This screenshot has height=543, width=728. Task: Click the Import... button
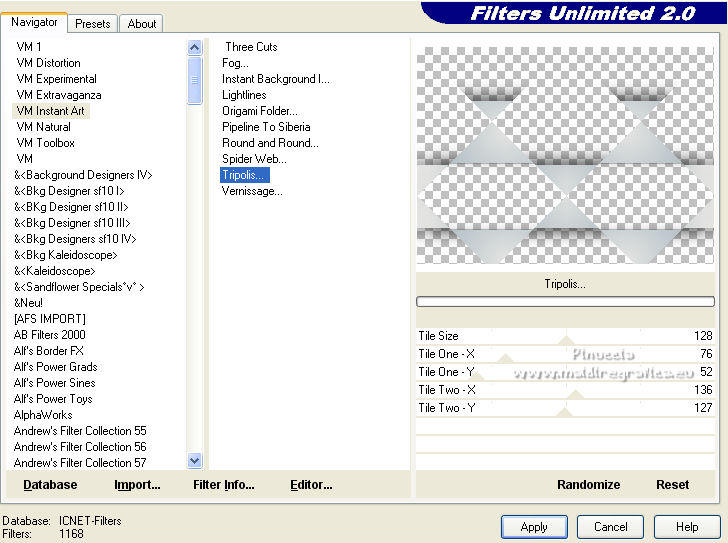137,485
